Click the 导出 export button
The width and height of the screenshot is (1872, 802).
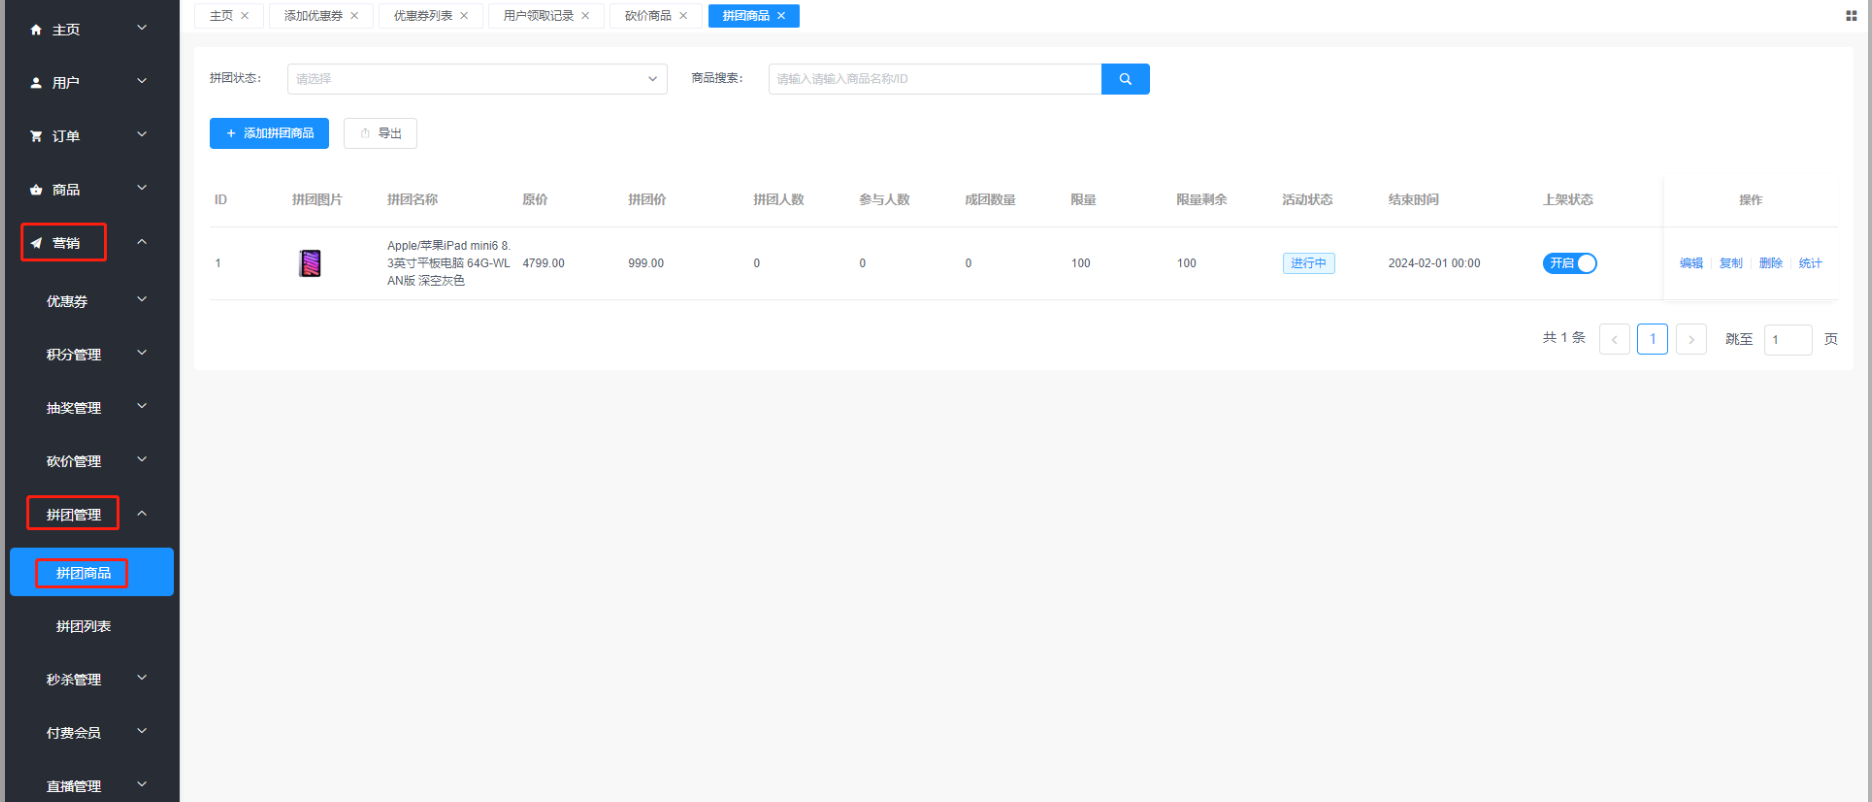[x=380, y=133]
